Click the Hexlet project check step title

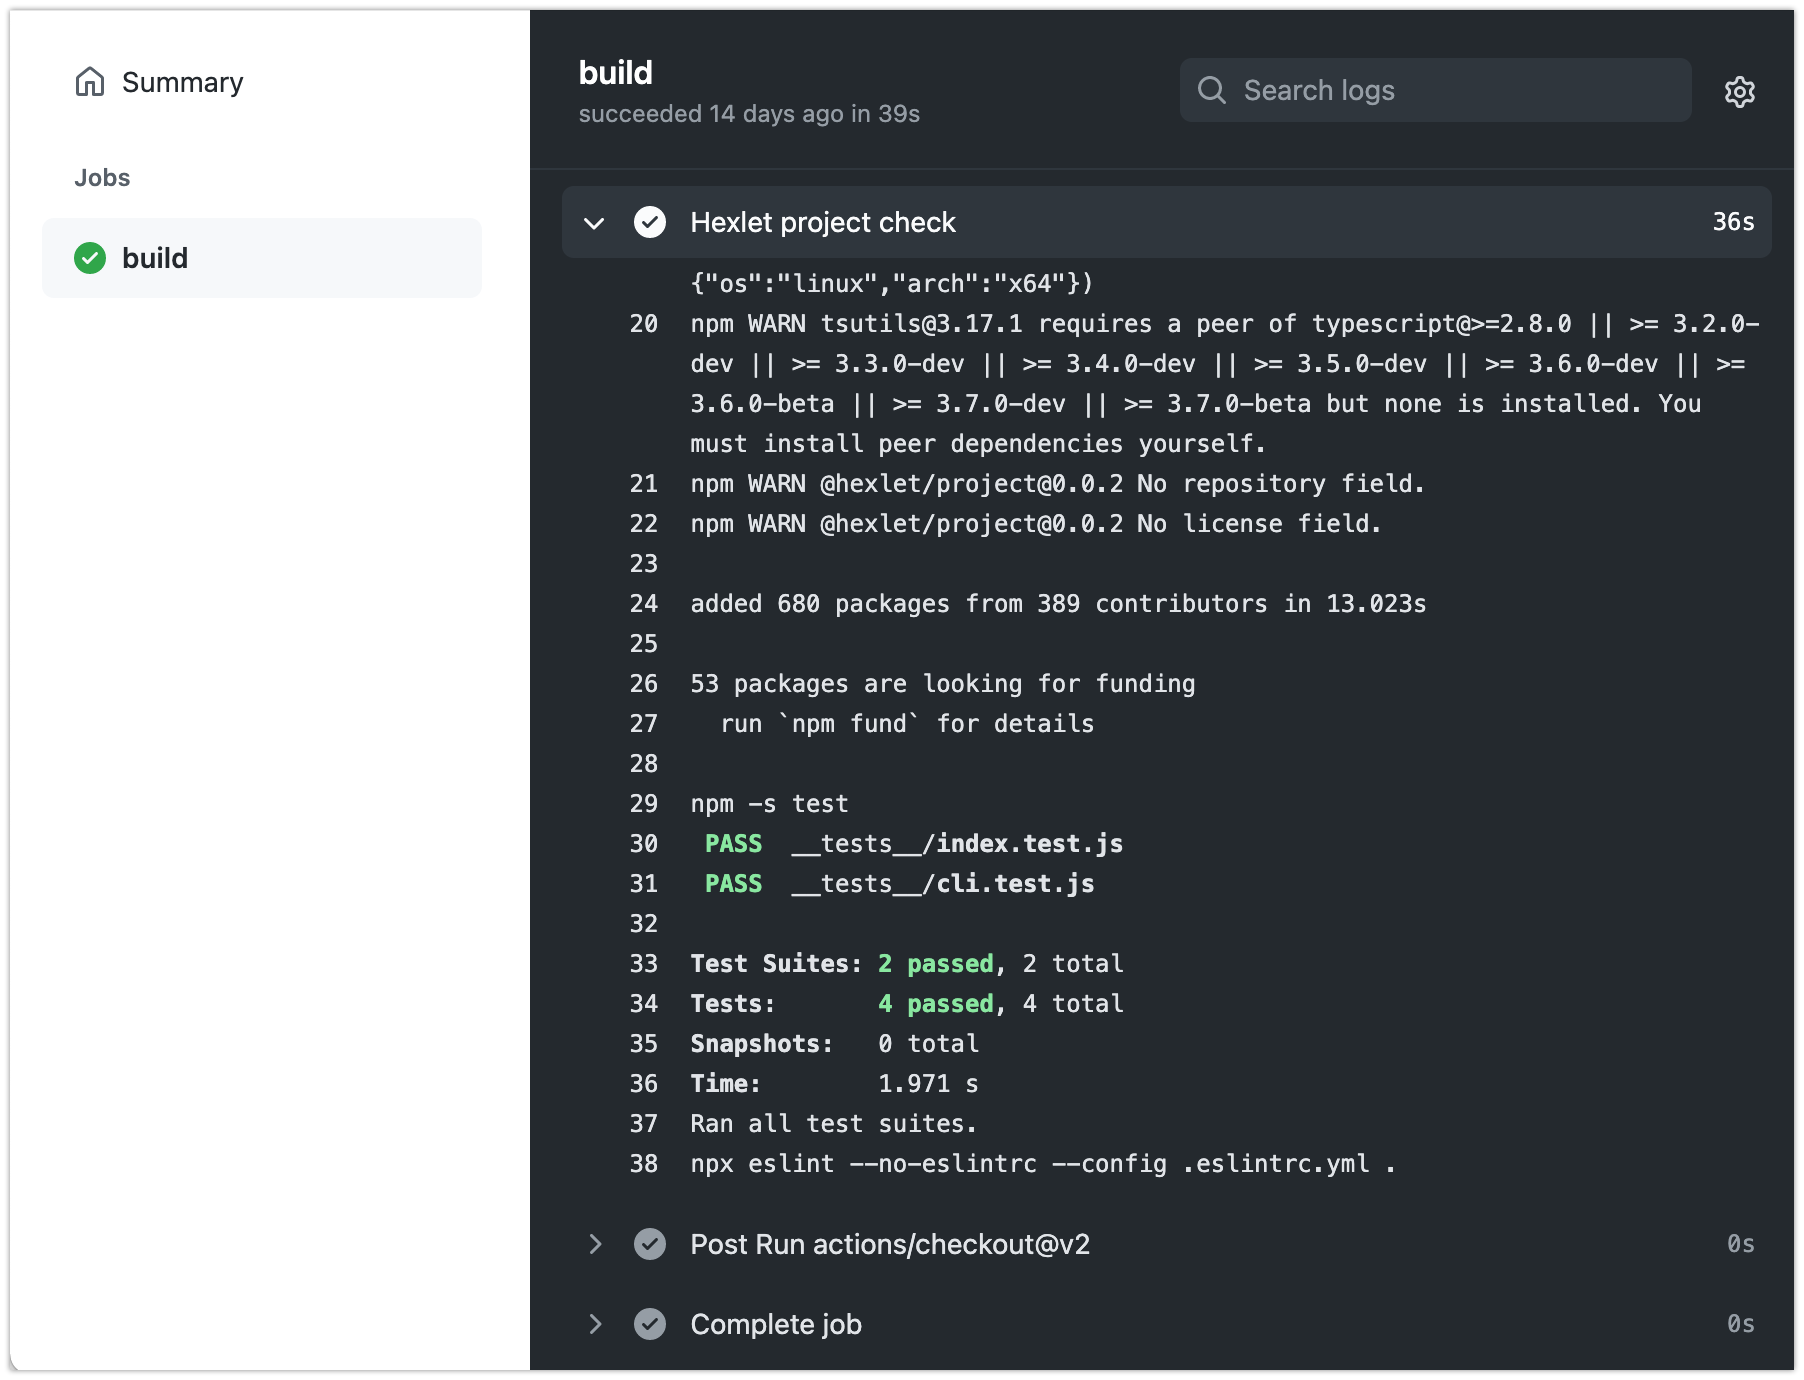(x=822, y=222)
